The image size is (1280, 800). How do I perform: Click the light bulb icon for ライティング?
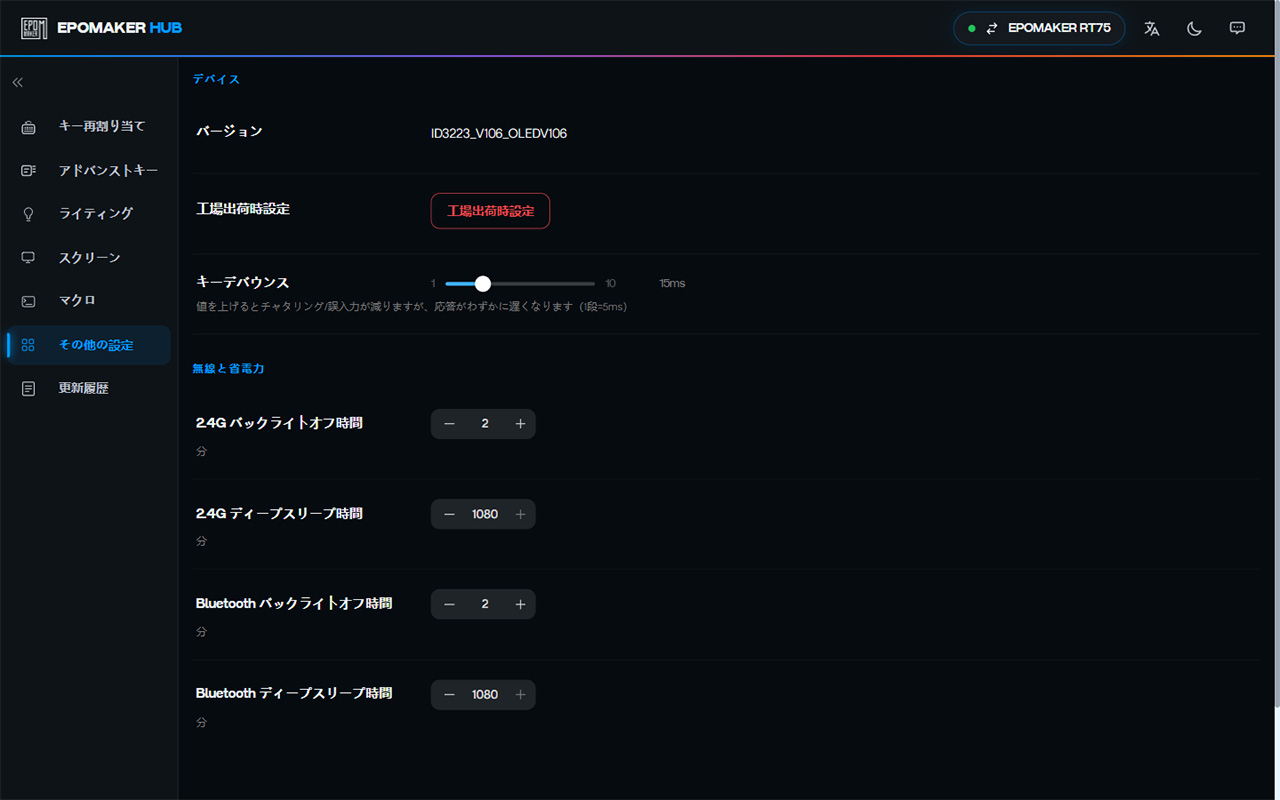(x=28, y=214)
